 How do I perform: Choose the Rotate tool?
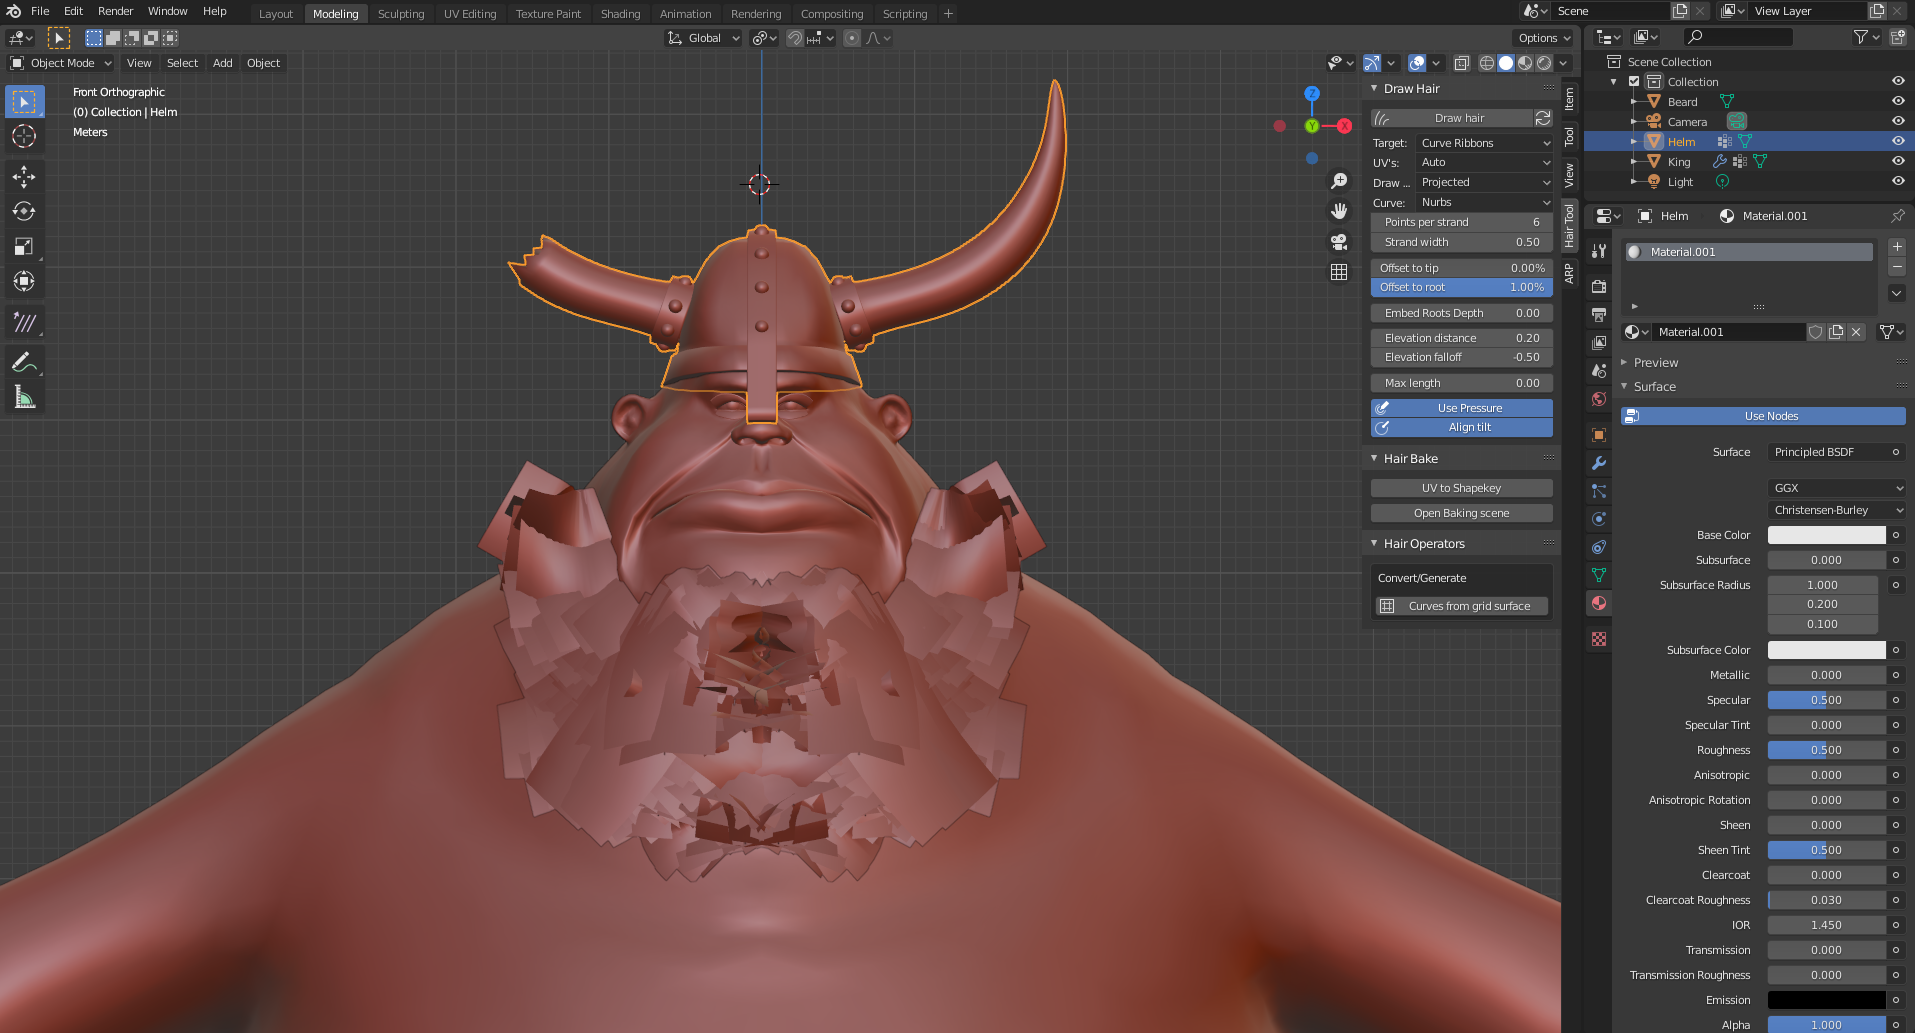pyautogui.click(x=24, y=212)
